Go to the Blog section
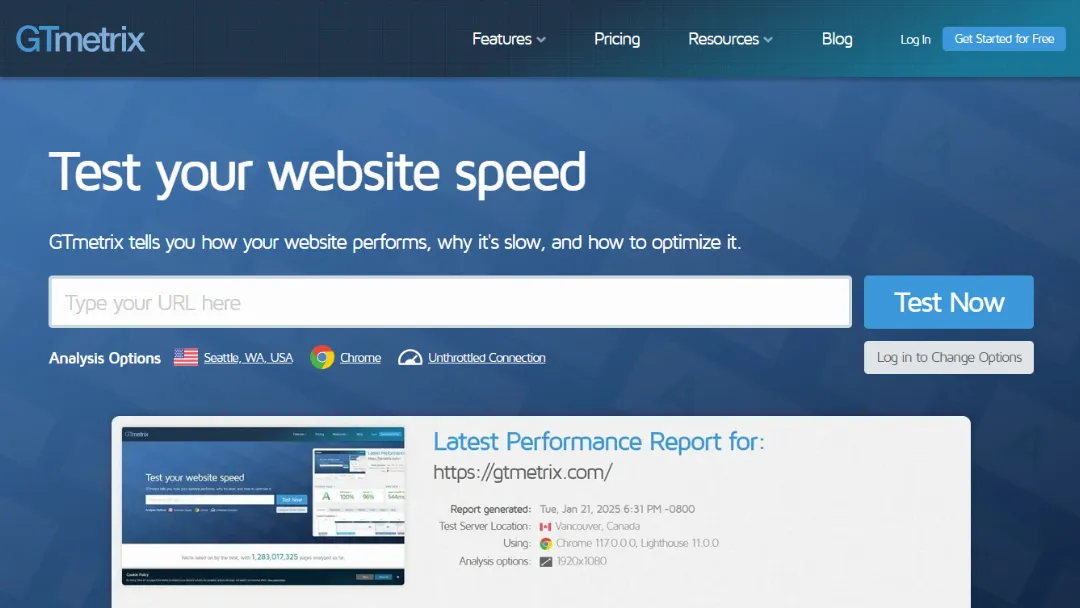Viewport: 1080px width, 608px height. pyautogui.click(x=837, y=38)
